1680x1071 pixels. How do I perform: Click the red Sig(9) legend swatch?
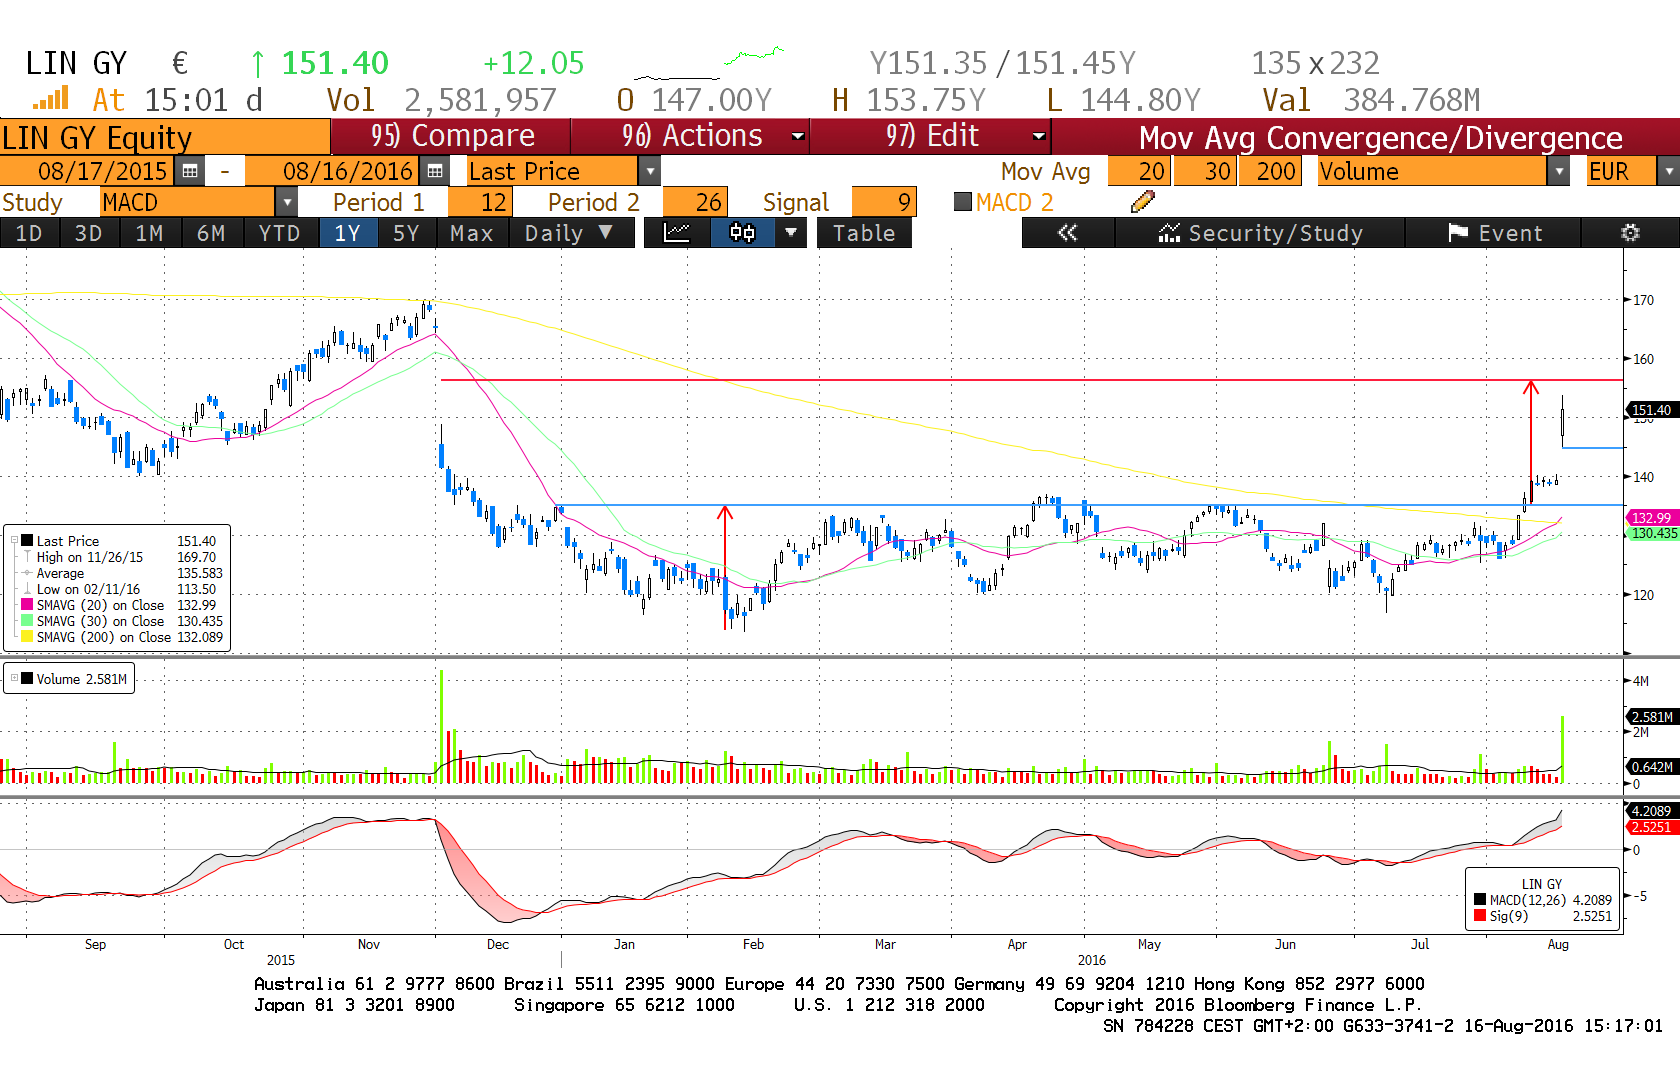[1480, 916]
